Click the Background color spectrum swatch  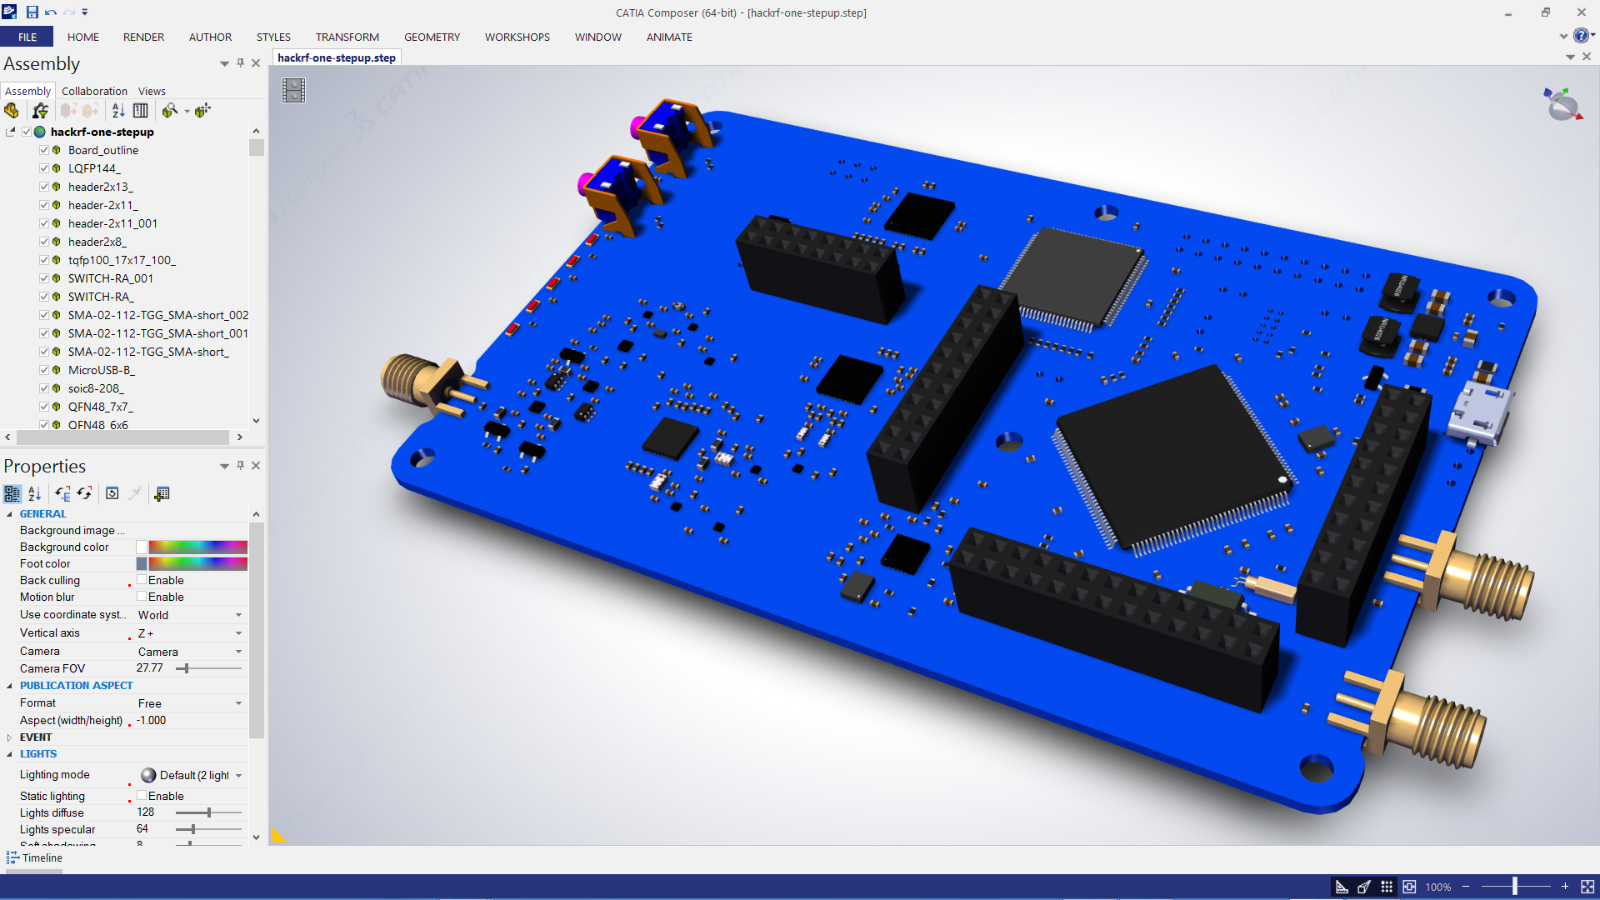pyautogui.click(x=197, y=547)
